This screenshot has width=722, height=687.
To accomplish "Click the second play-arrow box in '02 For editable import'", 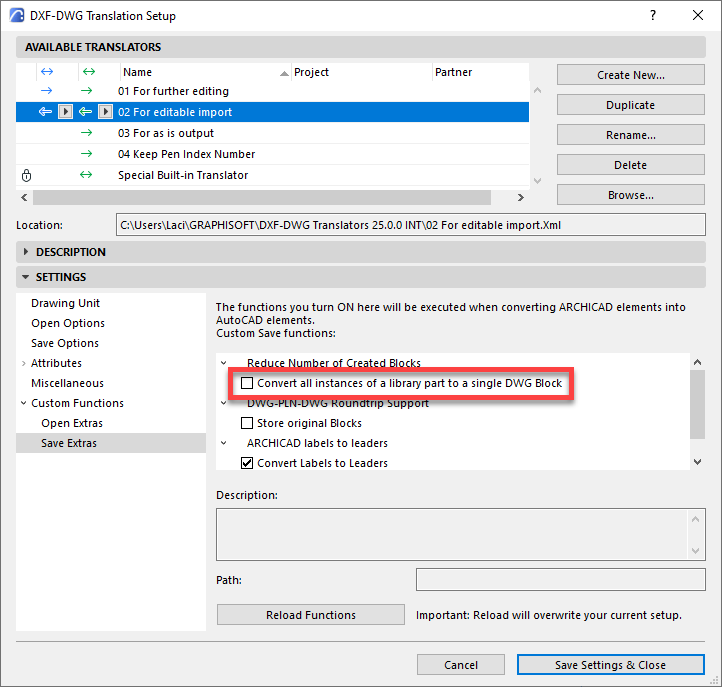I will 105,111.
